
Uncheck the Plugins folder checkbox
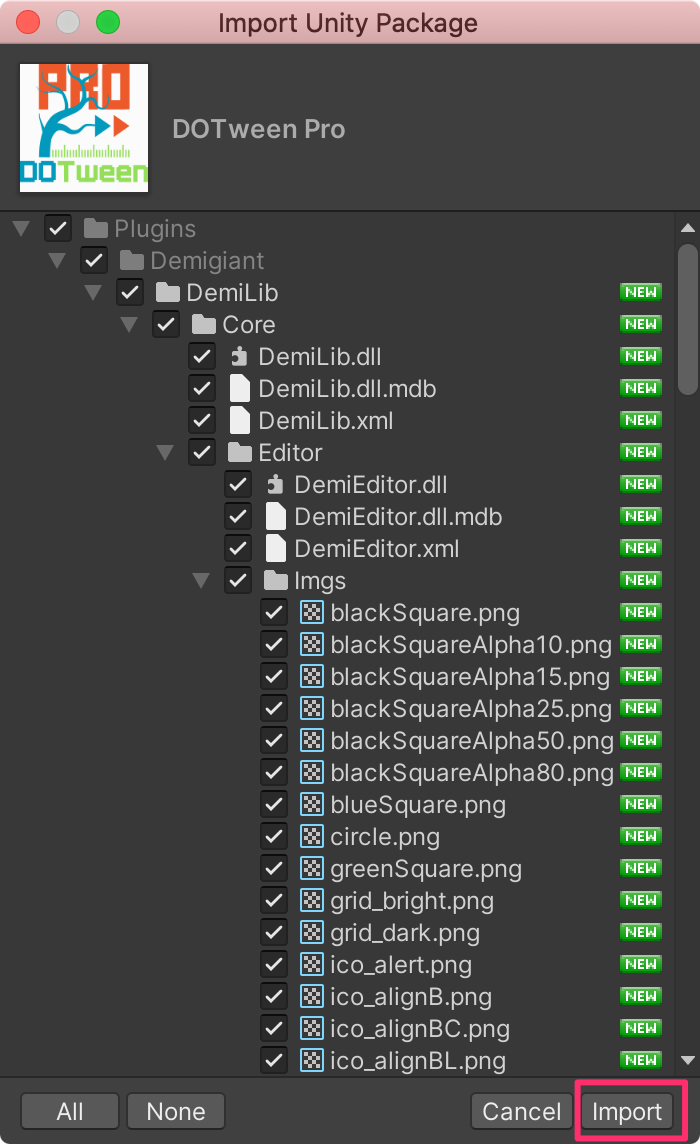[x=58, y=228]
